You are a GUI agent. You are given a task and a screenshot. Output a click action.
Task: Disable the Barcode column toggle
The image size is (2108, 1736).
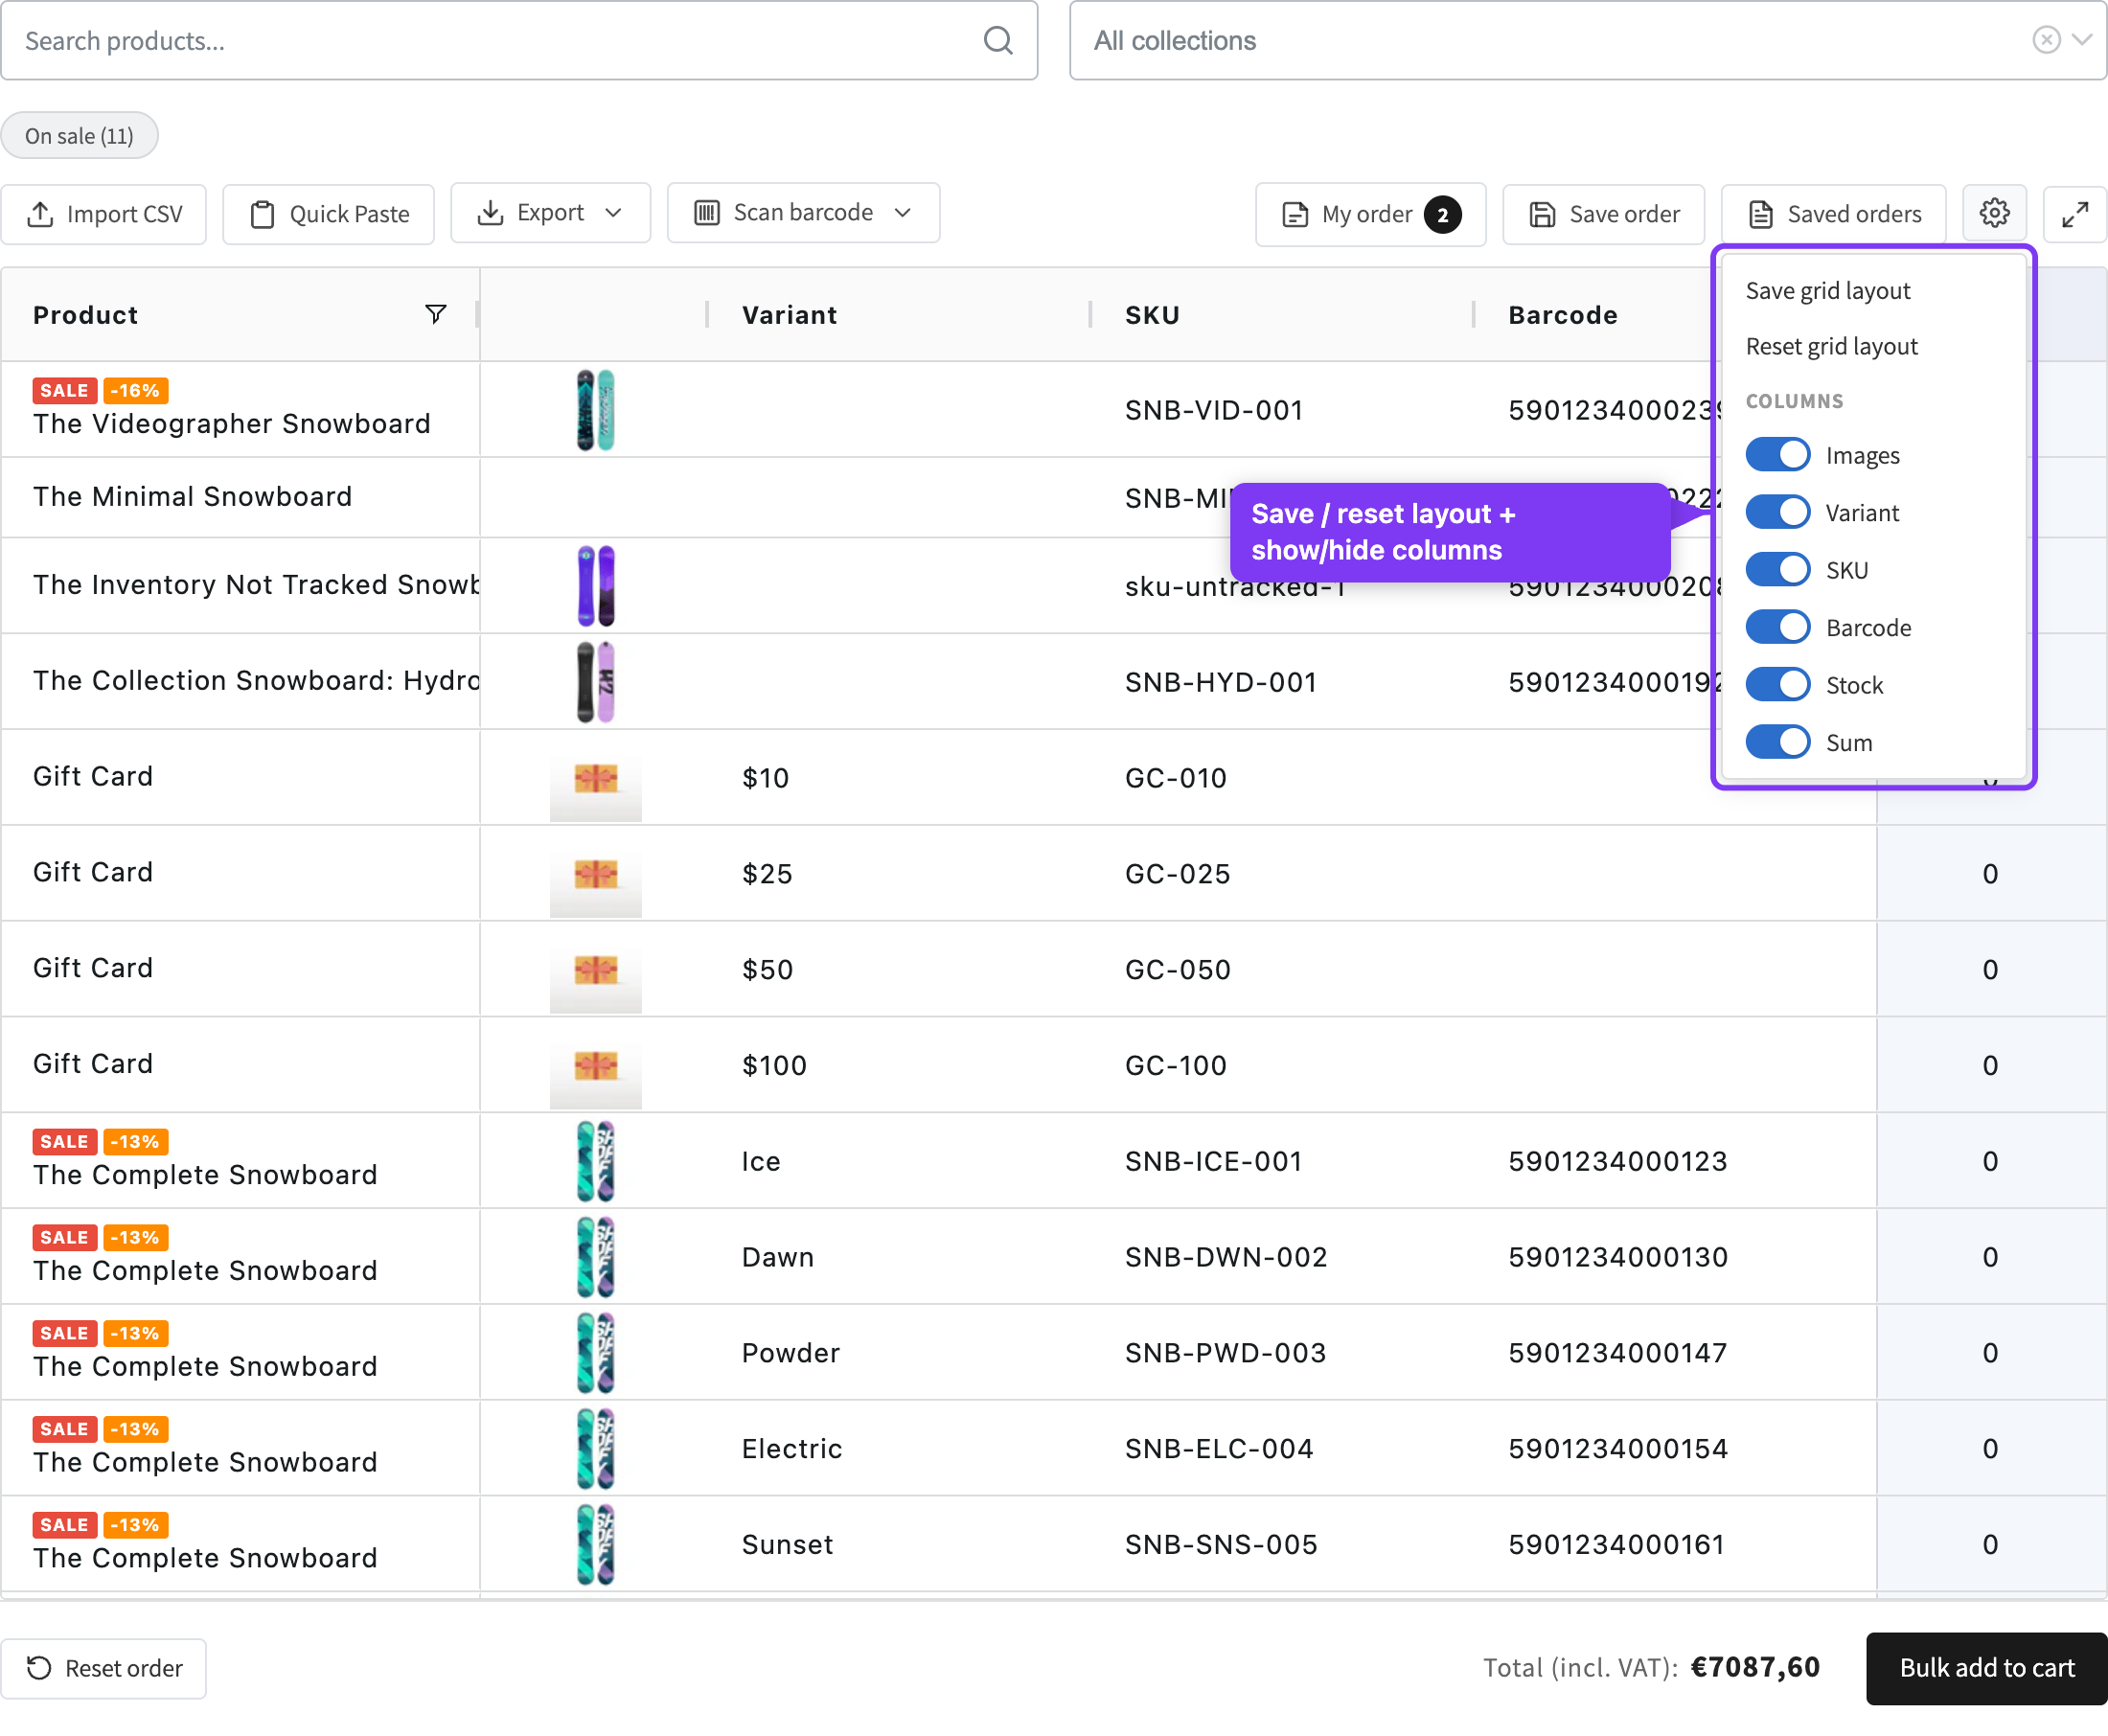(x=1777, y=627)
